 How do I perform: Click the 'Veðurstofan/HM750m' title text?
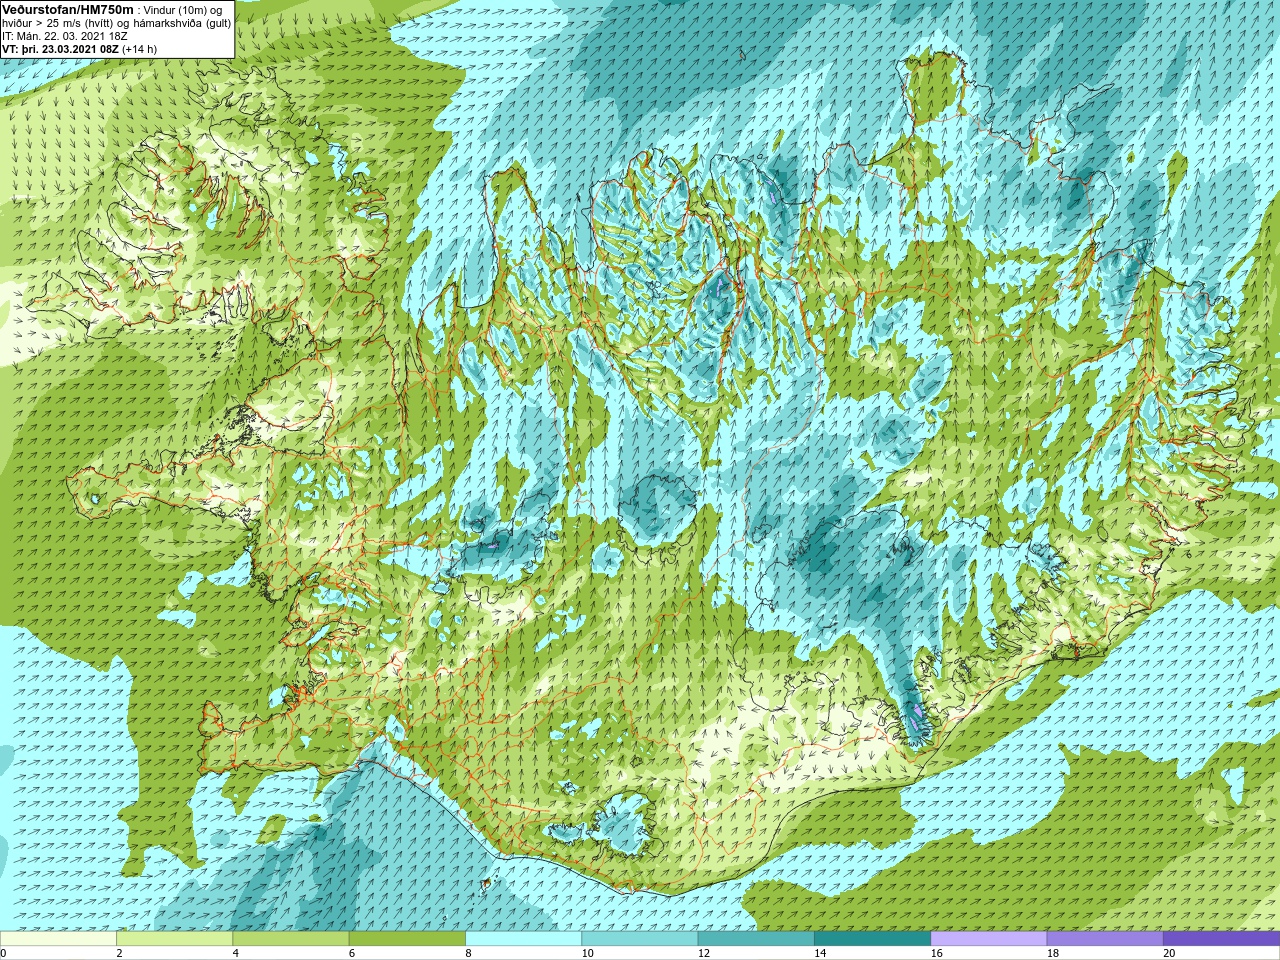coord(68,9)
